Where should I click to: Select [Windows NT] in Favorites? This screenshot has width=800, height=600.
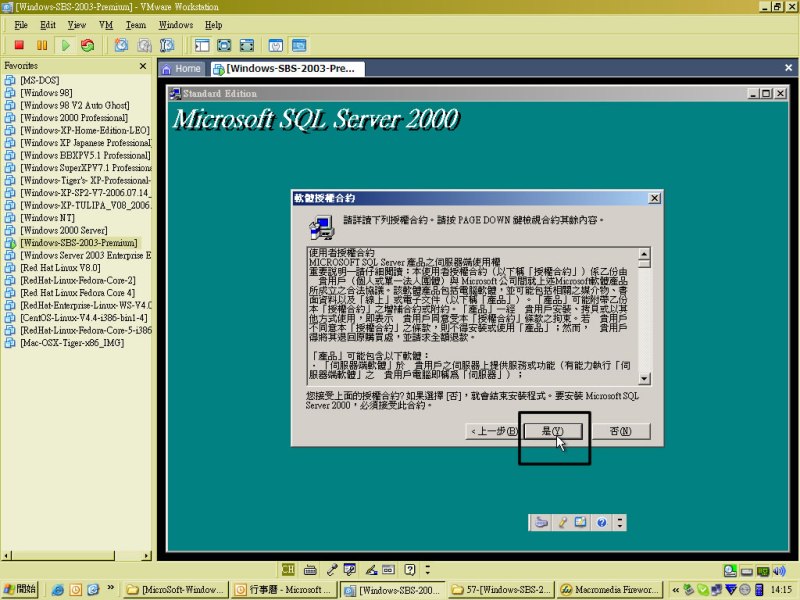(47, 218)
